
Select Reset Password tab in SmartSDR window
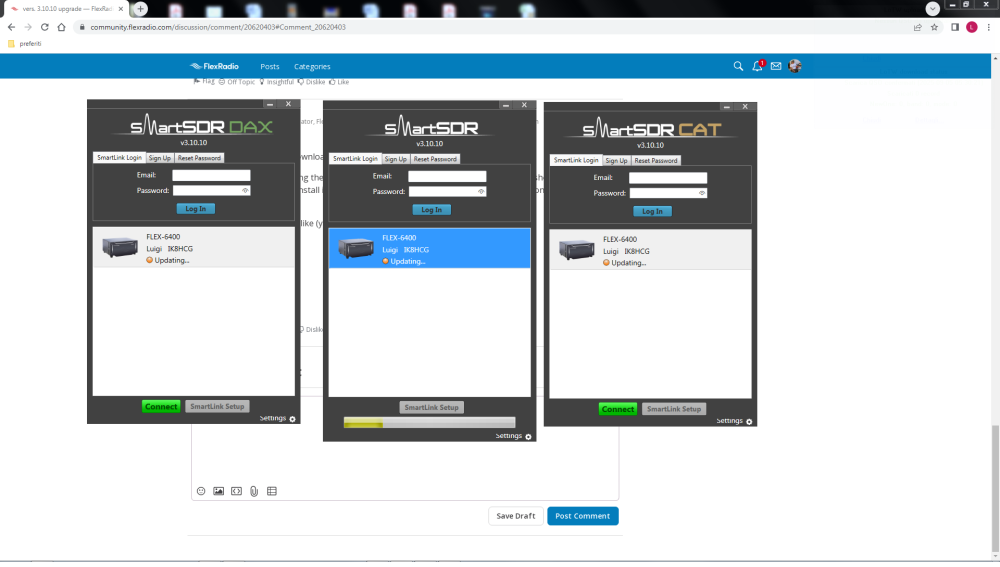point(435,159)
